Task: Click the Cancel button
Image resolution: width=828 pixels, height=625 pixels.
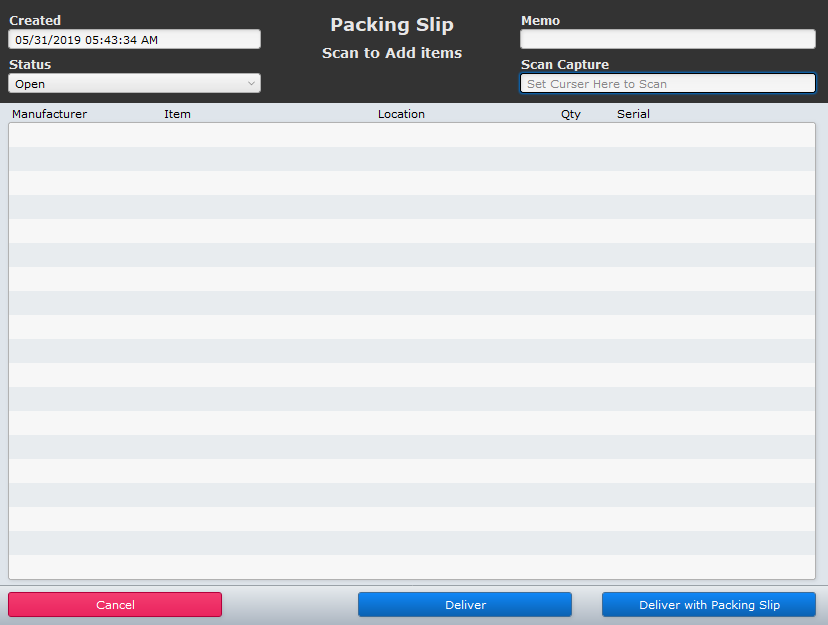Action: [x=114, y=604]
